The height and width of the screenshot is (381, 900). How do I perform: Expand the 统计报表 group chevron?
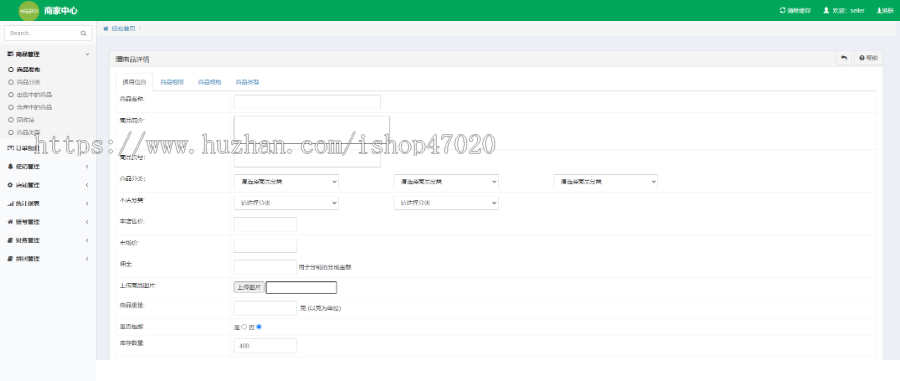(87, 204)
